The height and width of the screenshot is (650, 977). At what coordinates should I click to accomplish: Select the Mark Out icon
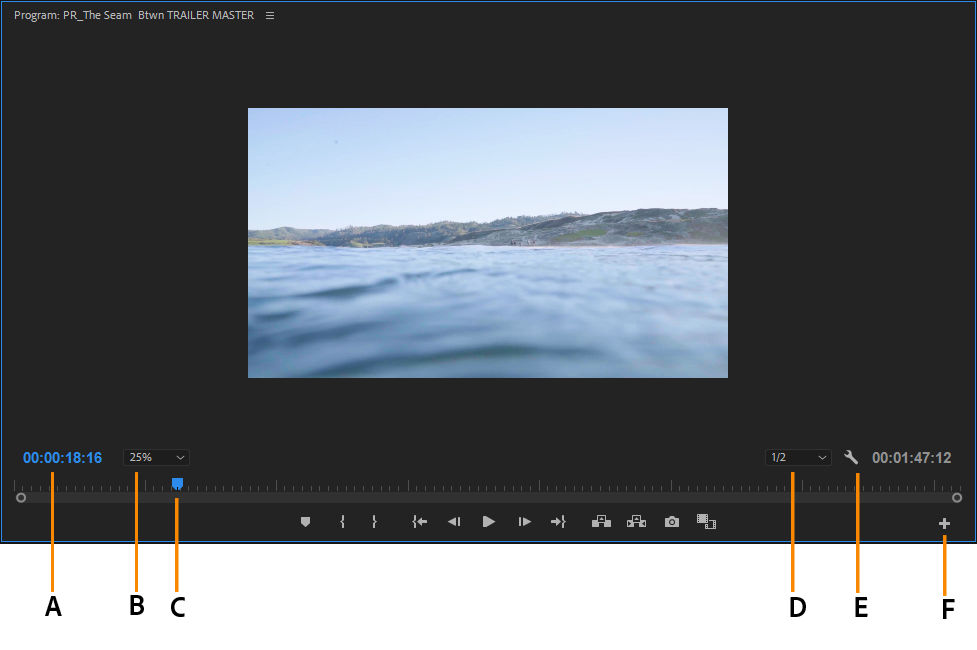[x=376, y=521]
